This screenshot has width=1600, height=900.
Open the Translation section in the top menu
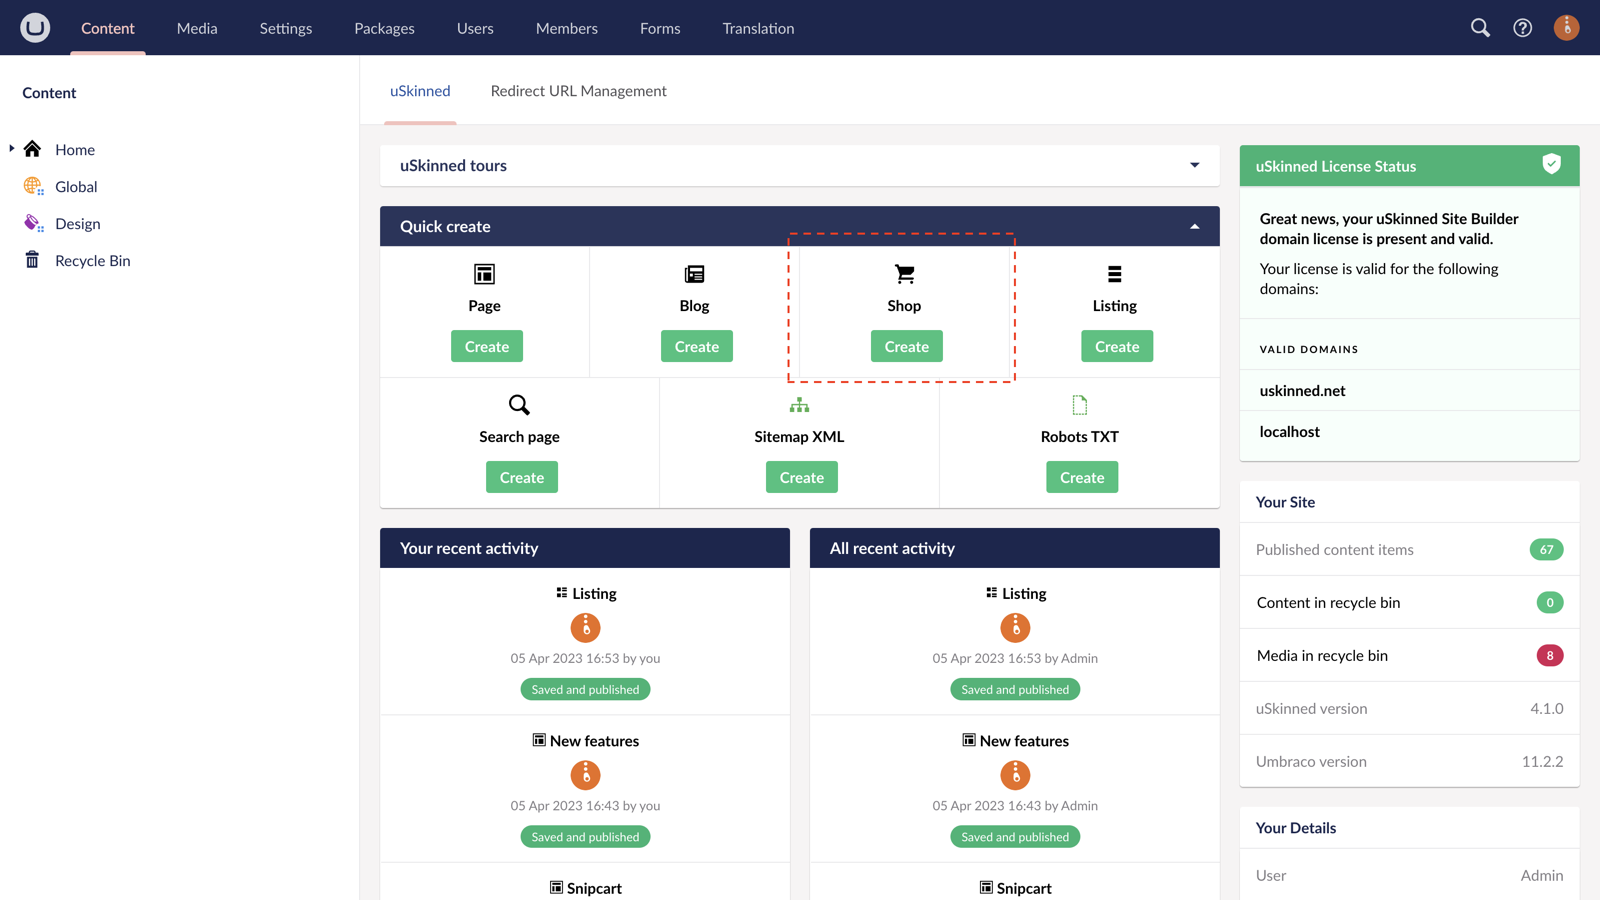(x=757, y=28)
